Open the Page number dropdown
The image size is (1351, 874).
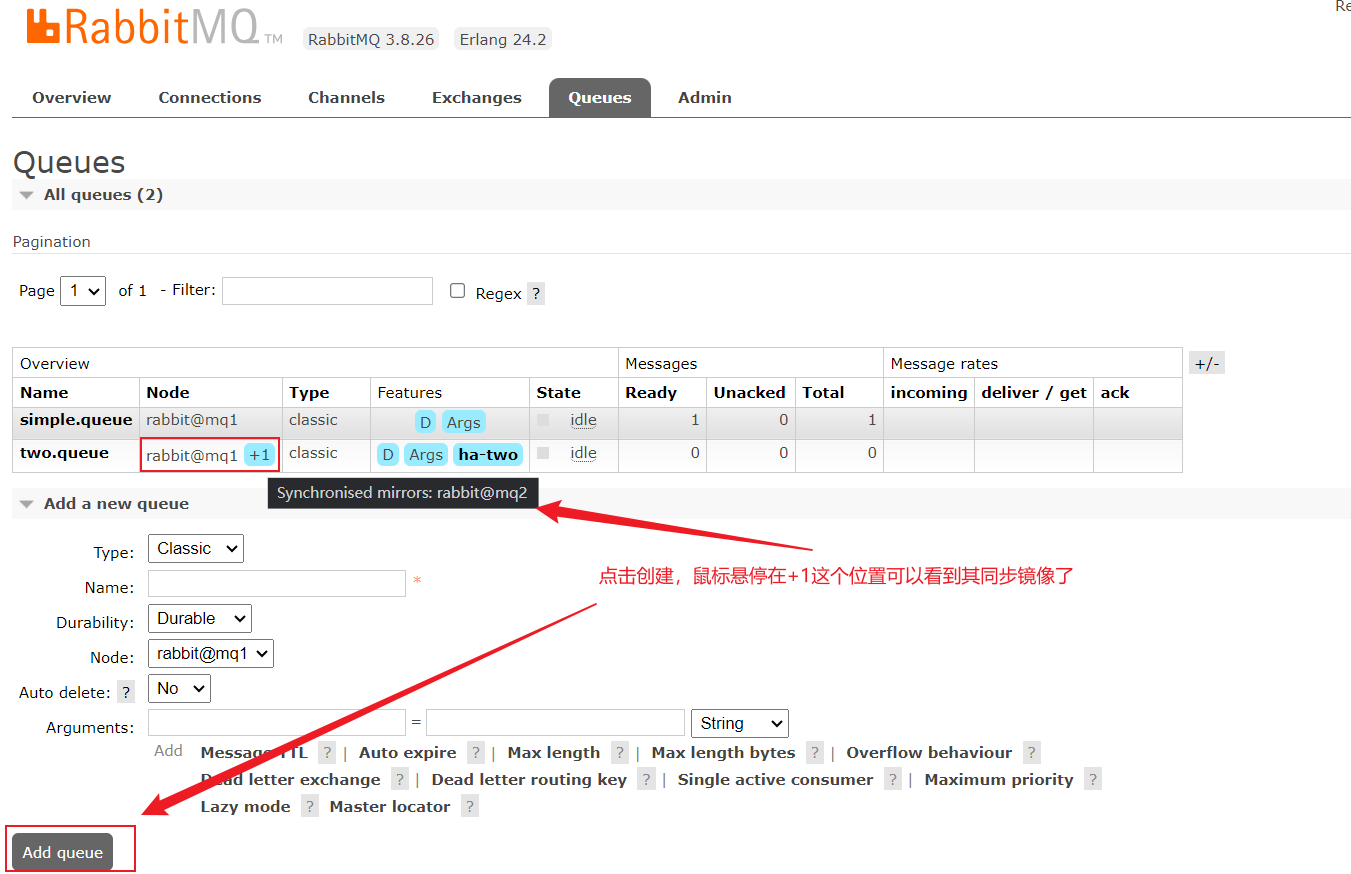tap(83, 291)
